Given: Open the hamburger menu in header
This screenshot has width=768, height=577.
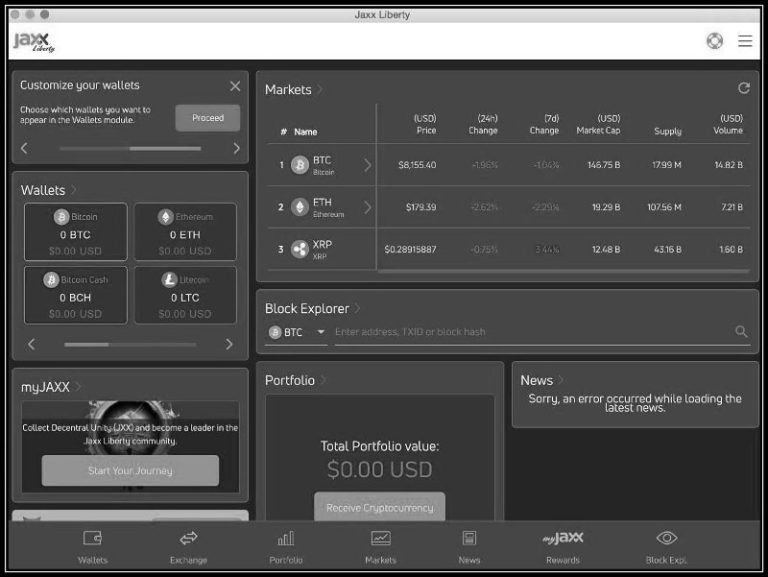Looking at the screenshot, I should 745,41.
